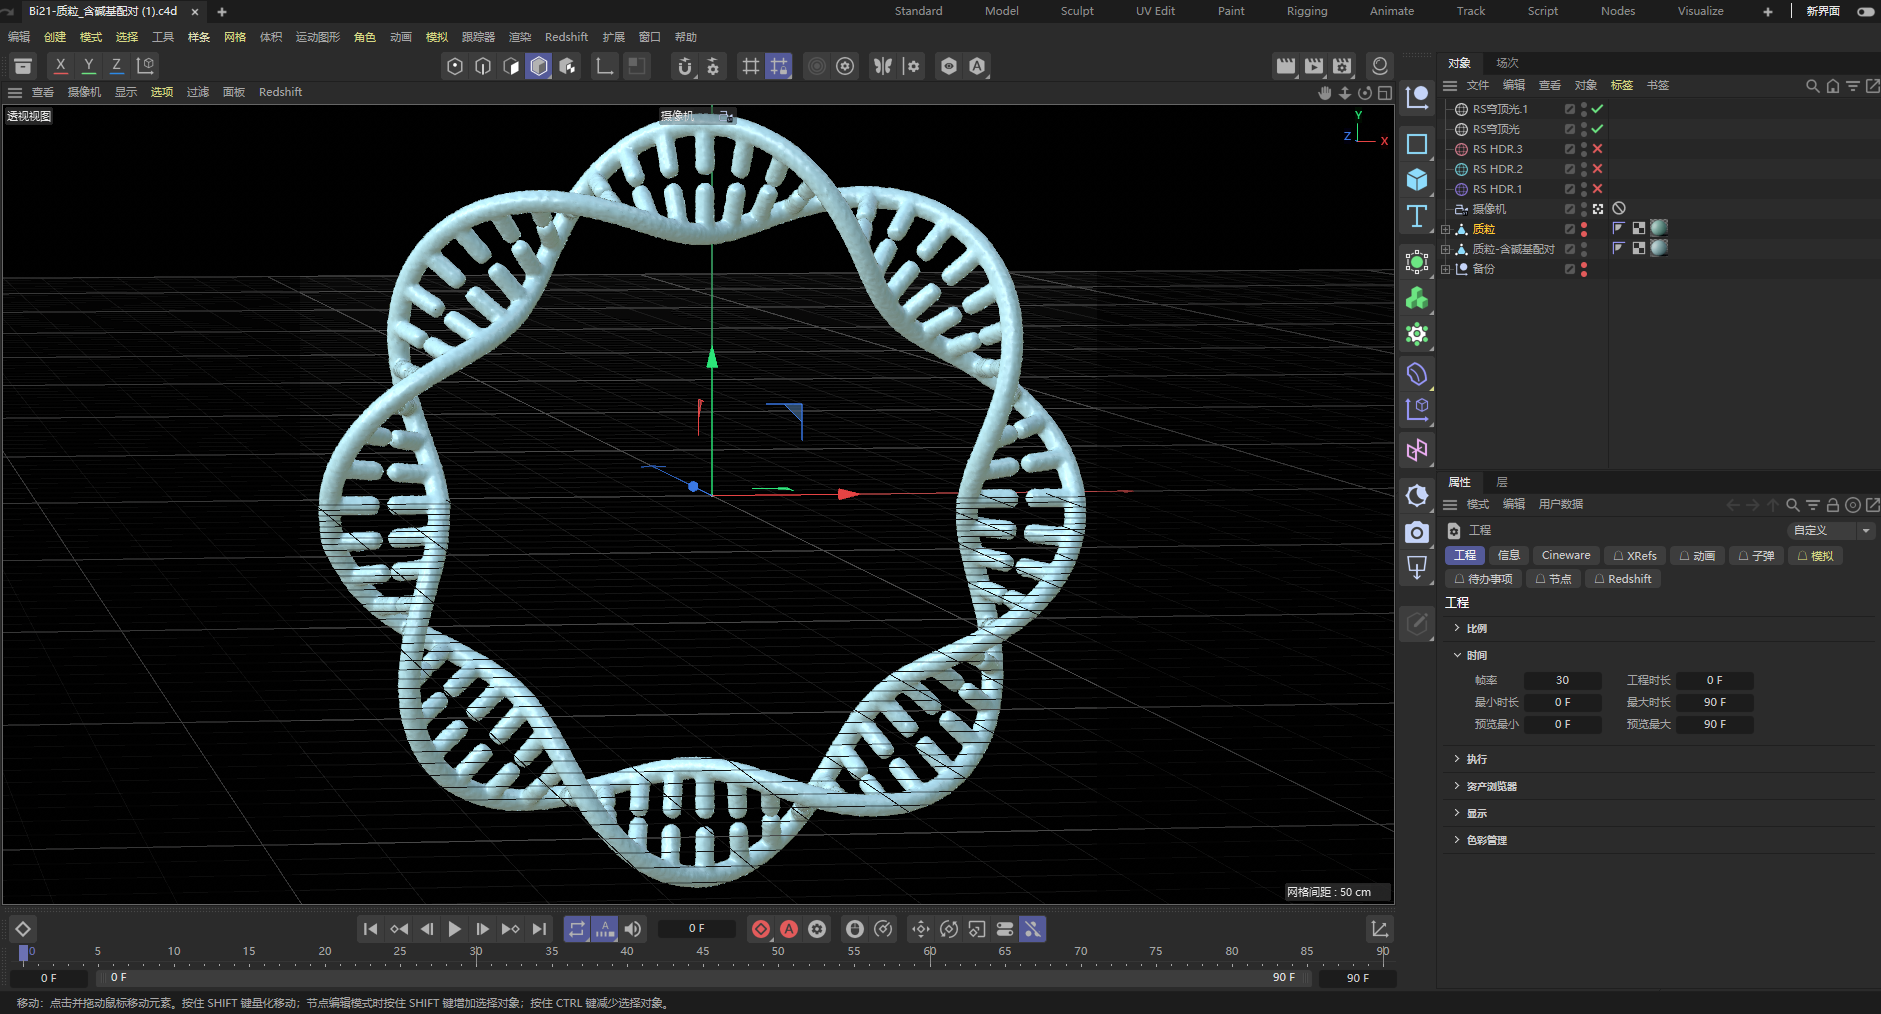
Task: Toggle green check on RS穹顶光 object
Action: point(1597,129)
